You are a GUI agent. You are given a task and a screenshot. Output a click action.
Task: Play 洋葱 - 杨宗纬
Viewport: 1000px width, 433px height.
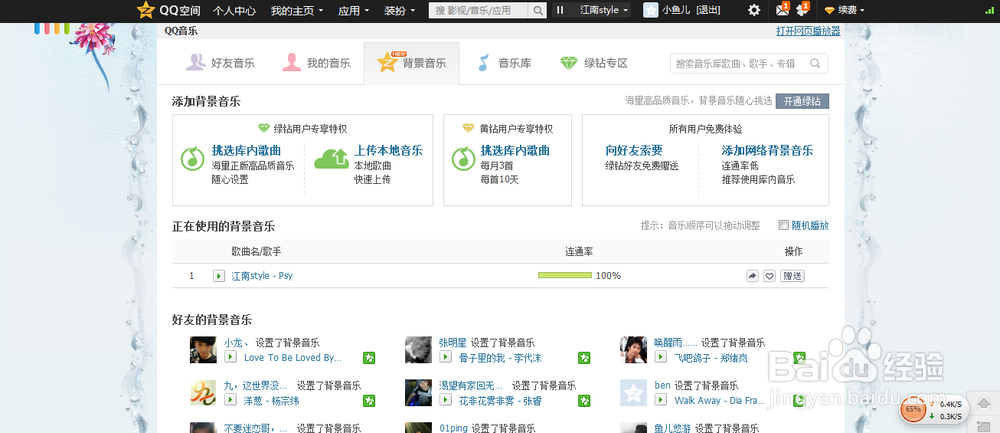pyautogui.click(x=231, y=400)
